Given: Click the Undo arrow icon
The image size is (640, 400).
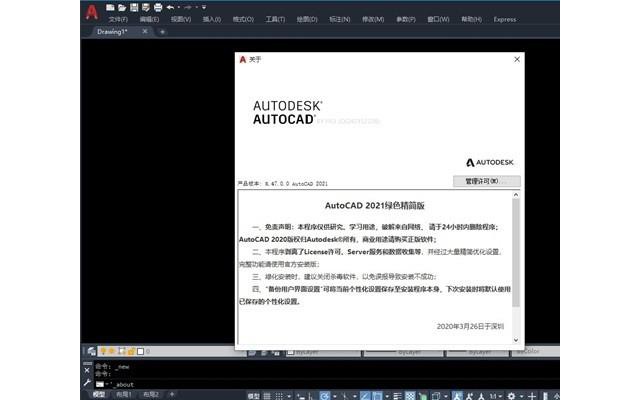Looking at the screenshot, I should click(170, 7).
